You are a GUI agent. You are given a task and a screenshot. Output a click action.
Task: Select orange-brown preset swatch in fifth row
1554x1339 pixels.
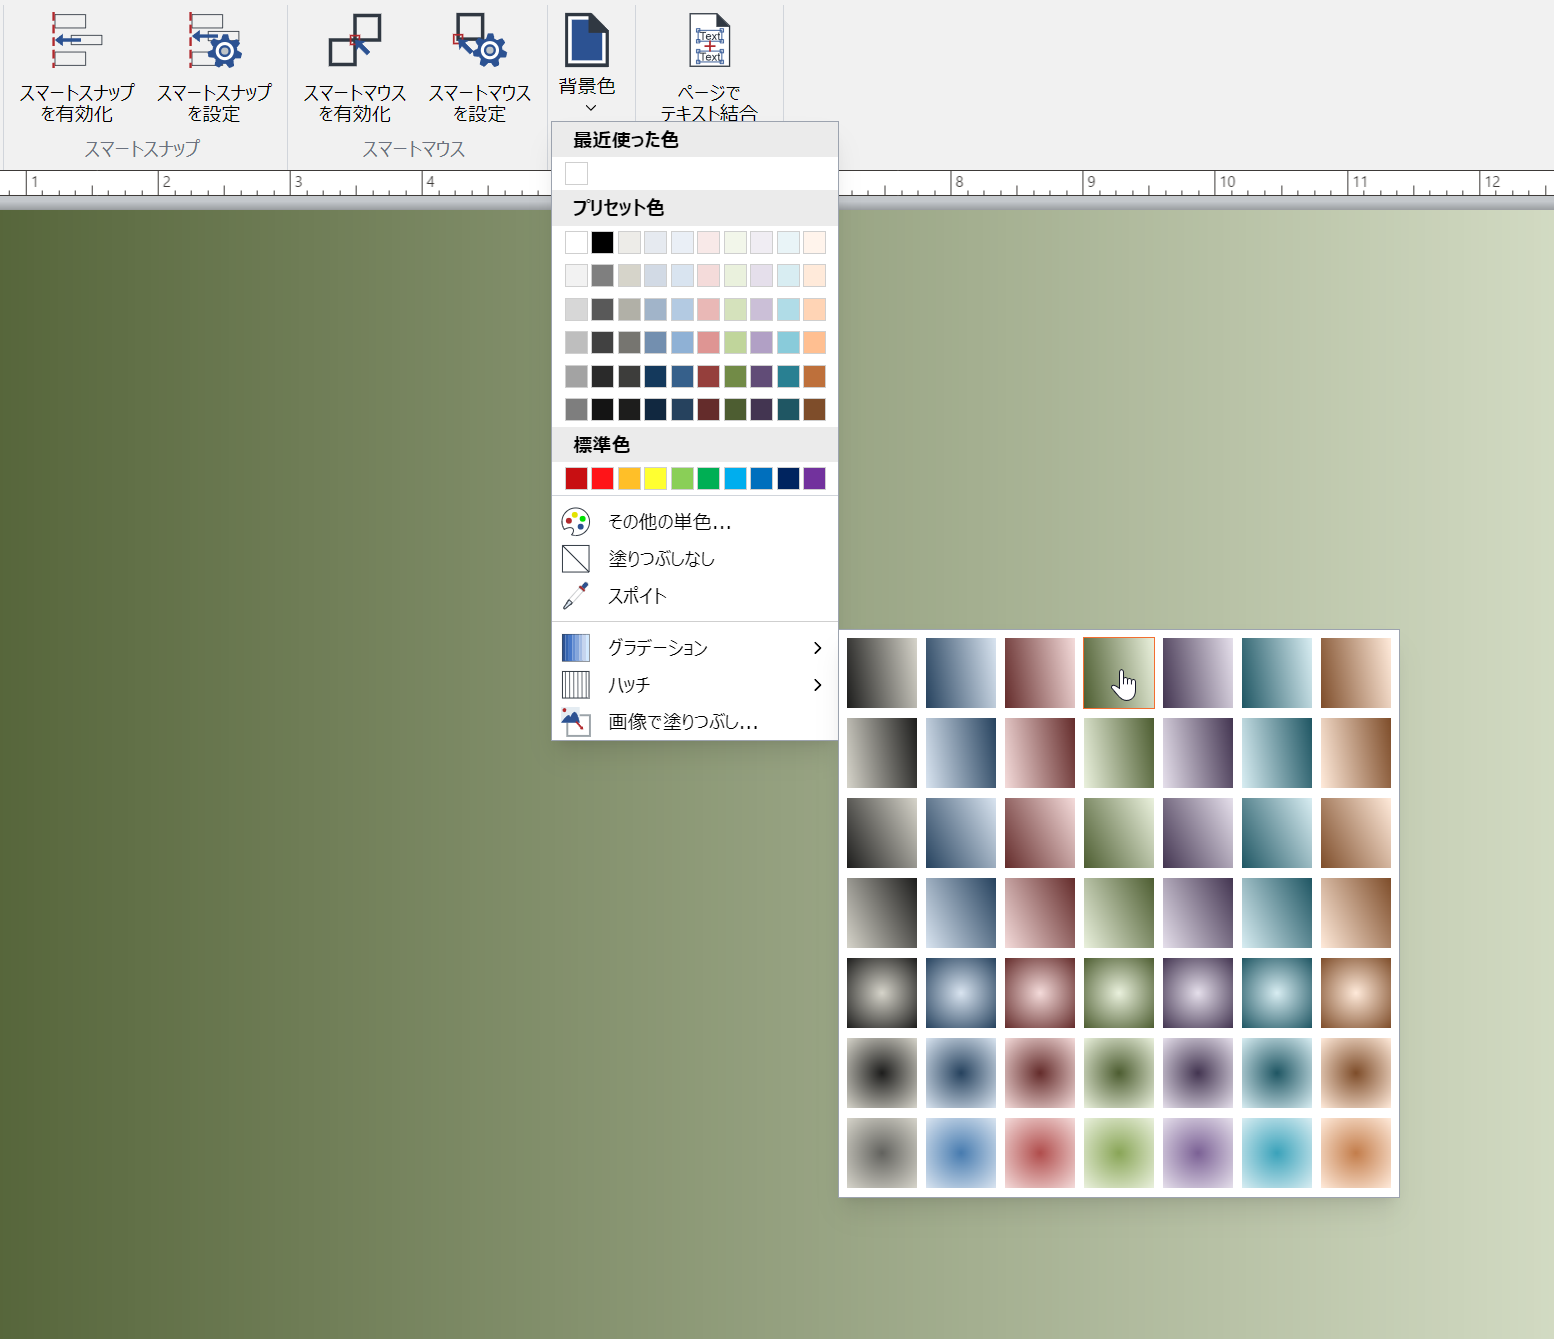pos(814,376)
